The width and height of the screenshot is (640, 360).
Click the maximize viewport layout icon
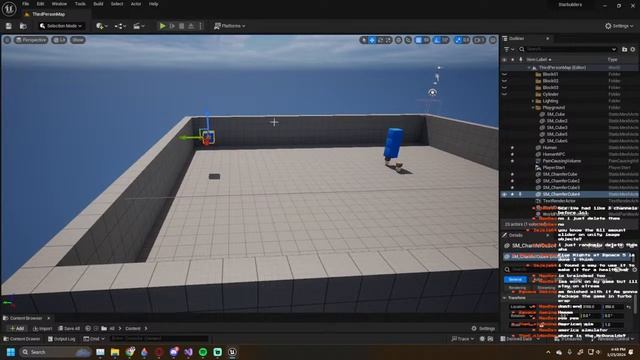pos(493,40)
